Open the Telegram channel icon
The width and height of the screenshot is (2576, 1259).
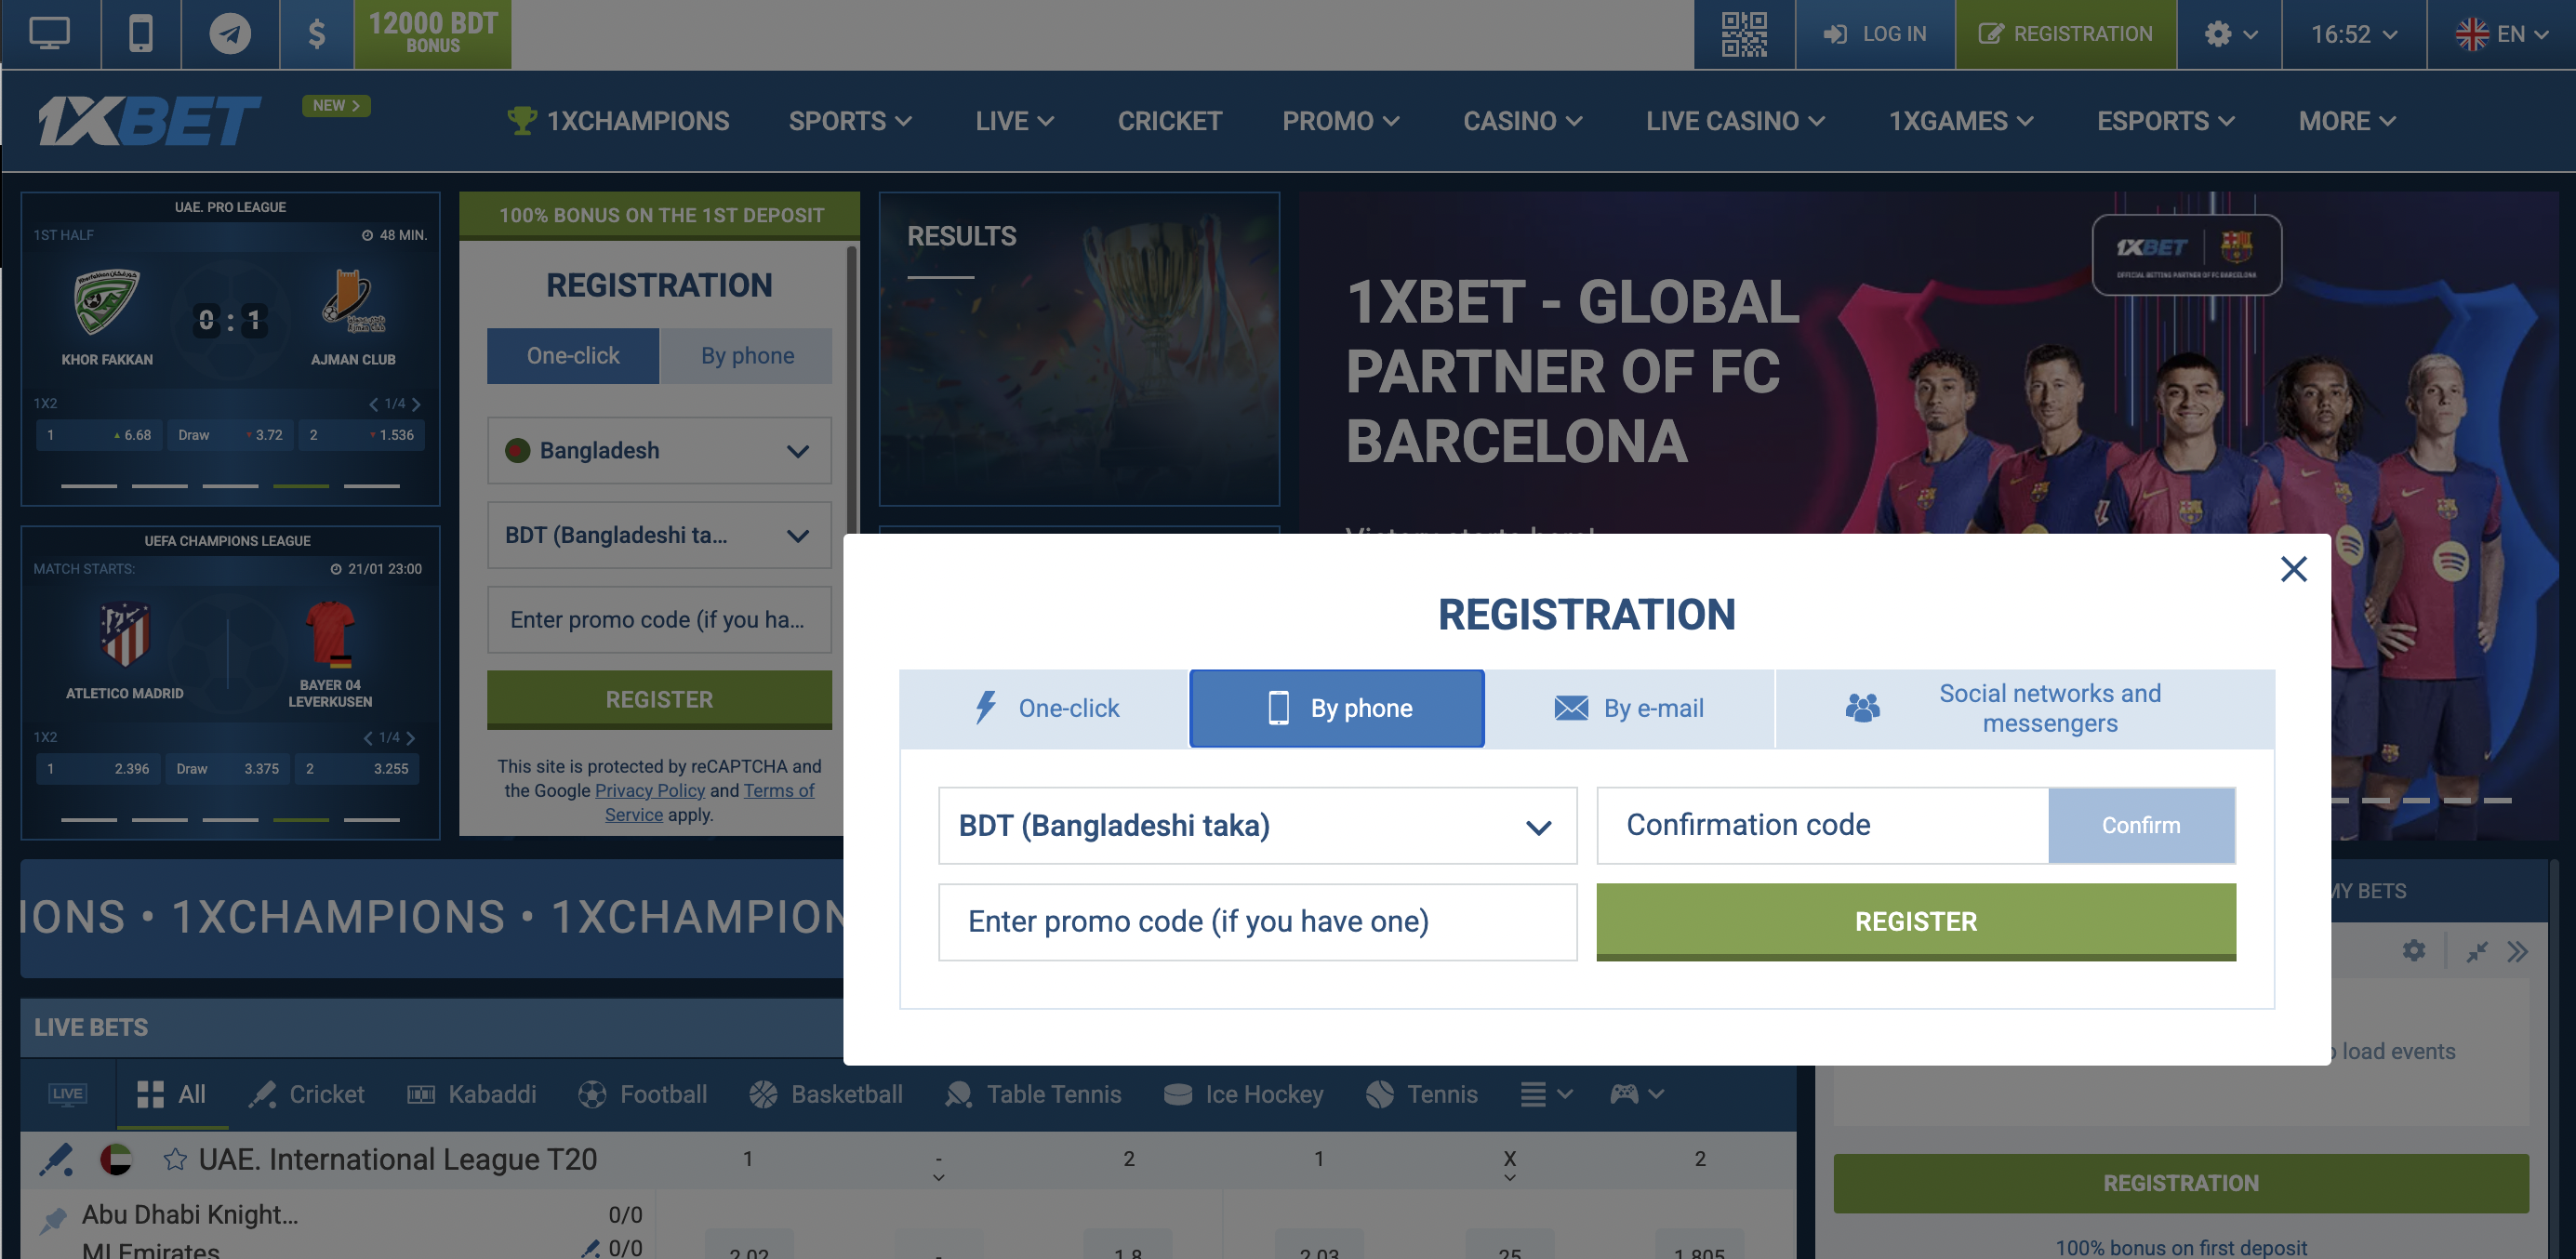[x=229, y=34]
